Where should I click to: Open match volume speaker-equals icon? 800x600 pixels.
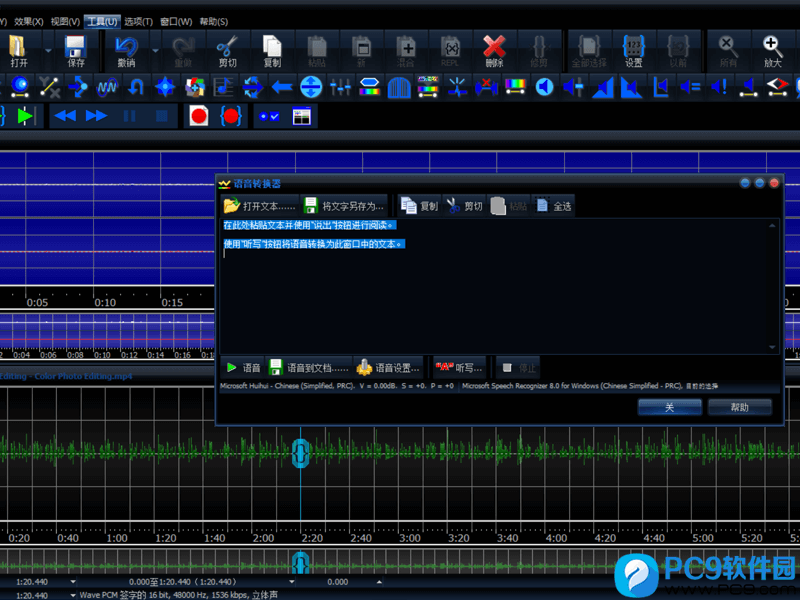tap(690, 87)
